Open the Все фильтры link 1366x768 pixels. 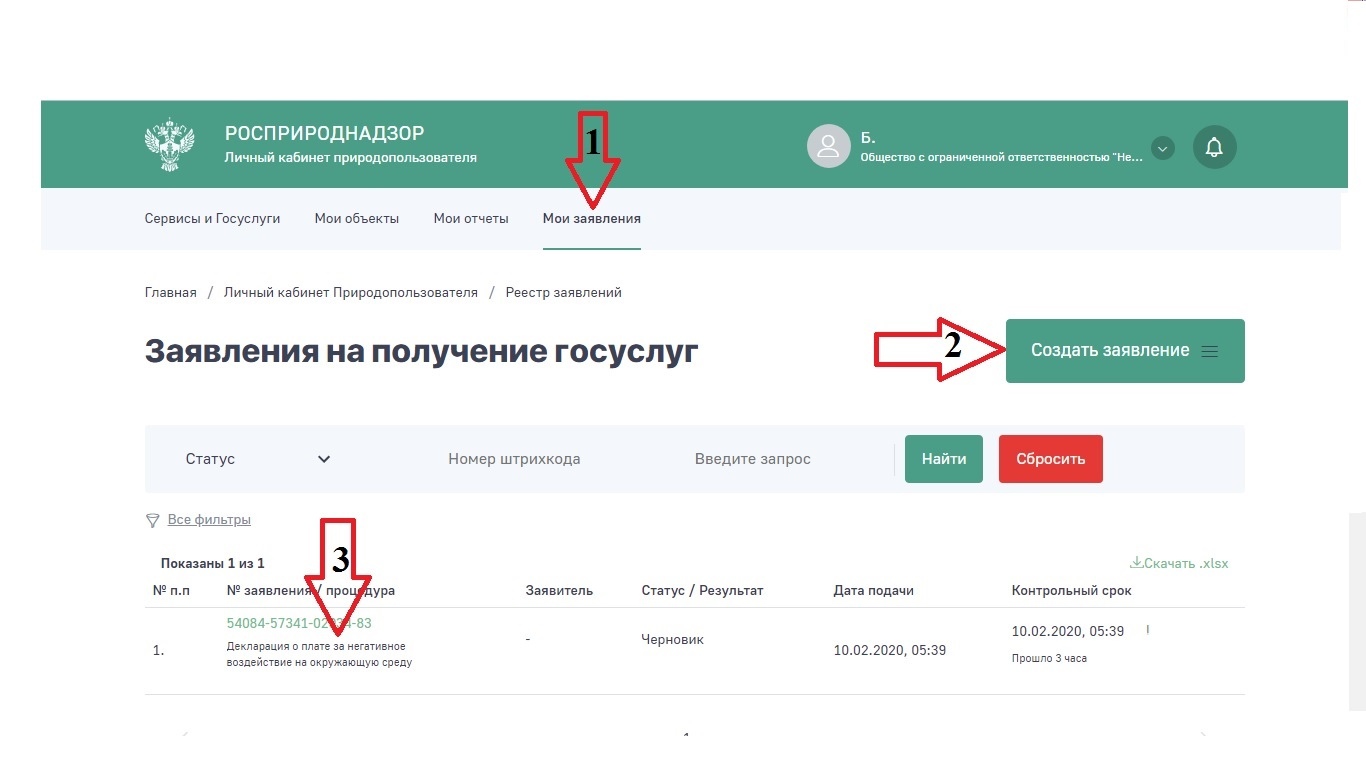click(x=209, y=520)
